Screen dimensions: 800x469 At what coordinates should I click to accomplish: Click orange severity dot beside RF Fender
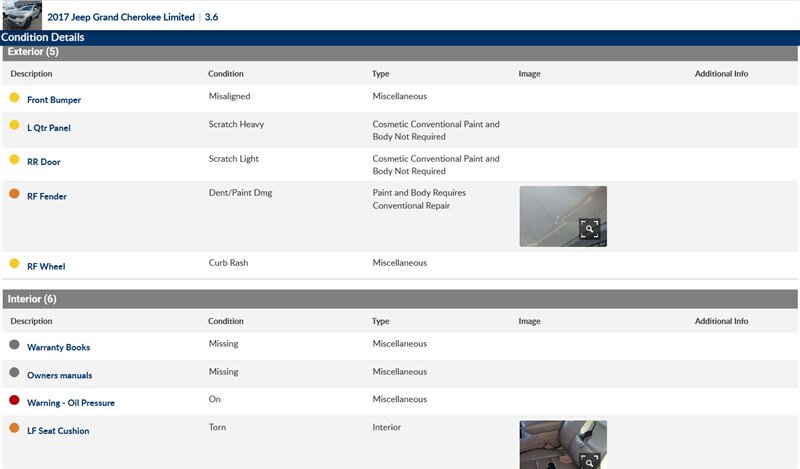tap(14, 194)
